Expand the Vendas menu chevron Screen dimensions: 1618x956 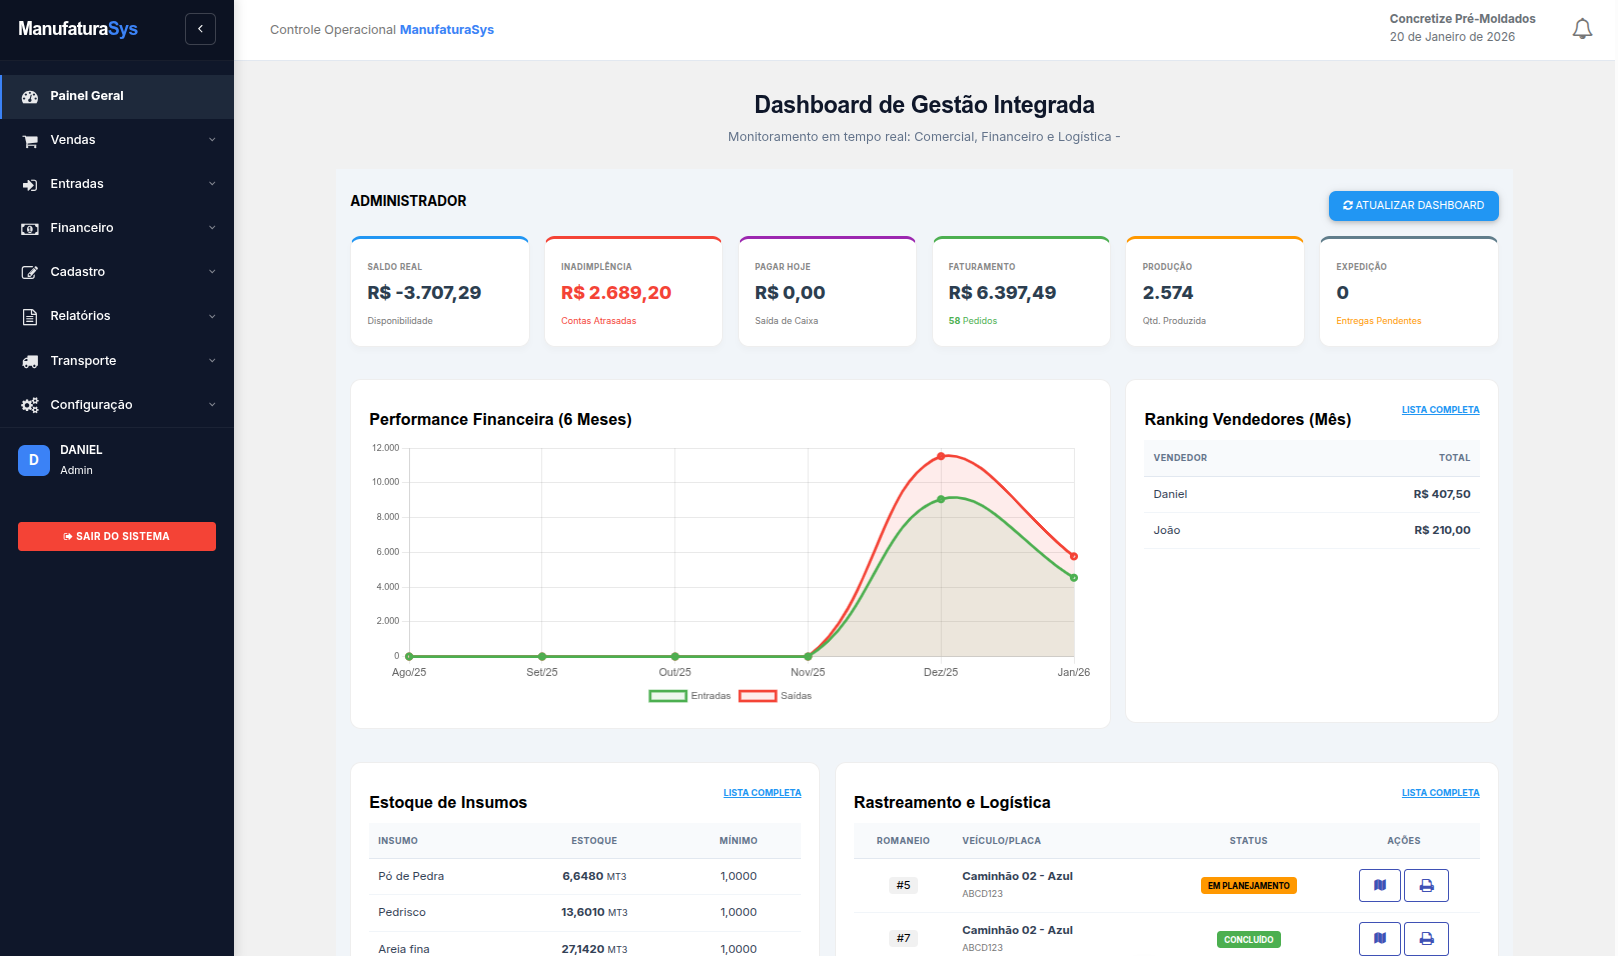(212, 140)
